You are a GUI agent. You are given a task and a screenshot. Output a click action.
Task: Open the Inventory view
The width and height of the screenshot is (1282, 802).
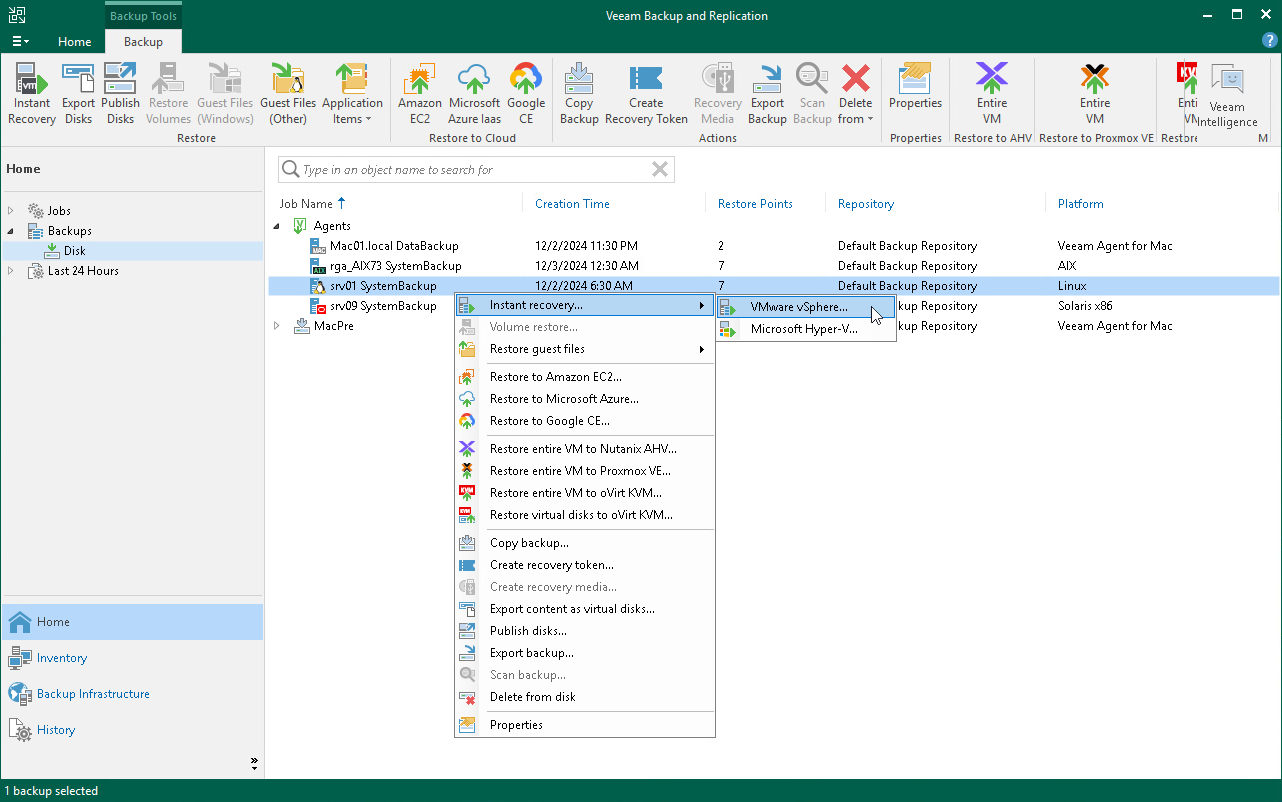click(x=132, y=658)
